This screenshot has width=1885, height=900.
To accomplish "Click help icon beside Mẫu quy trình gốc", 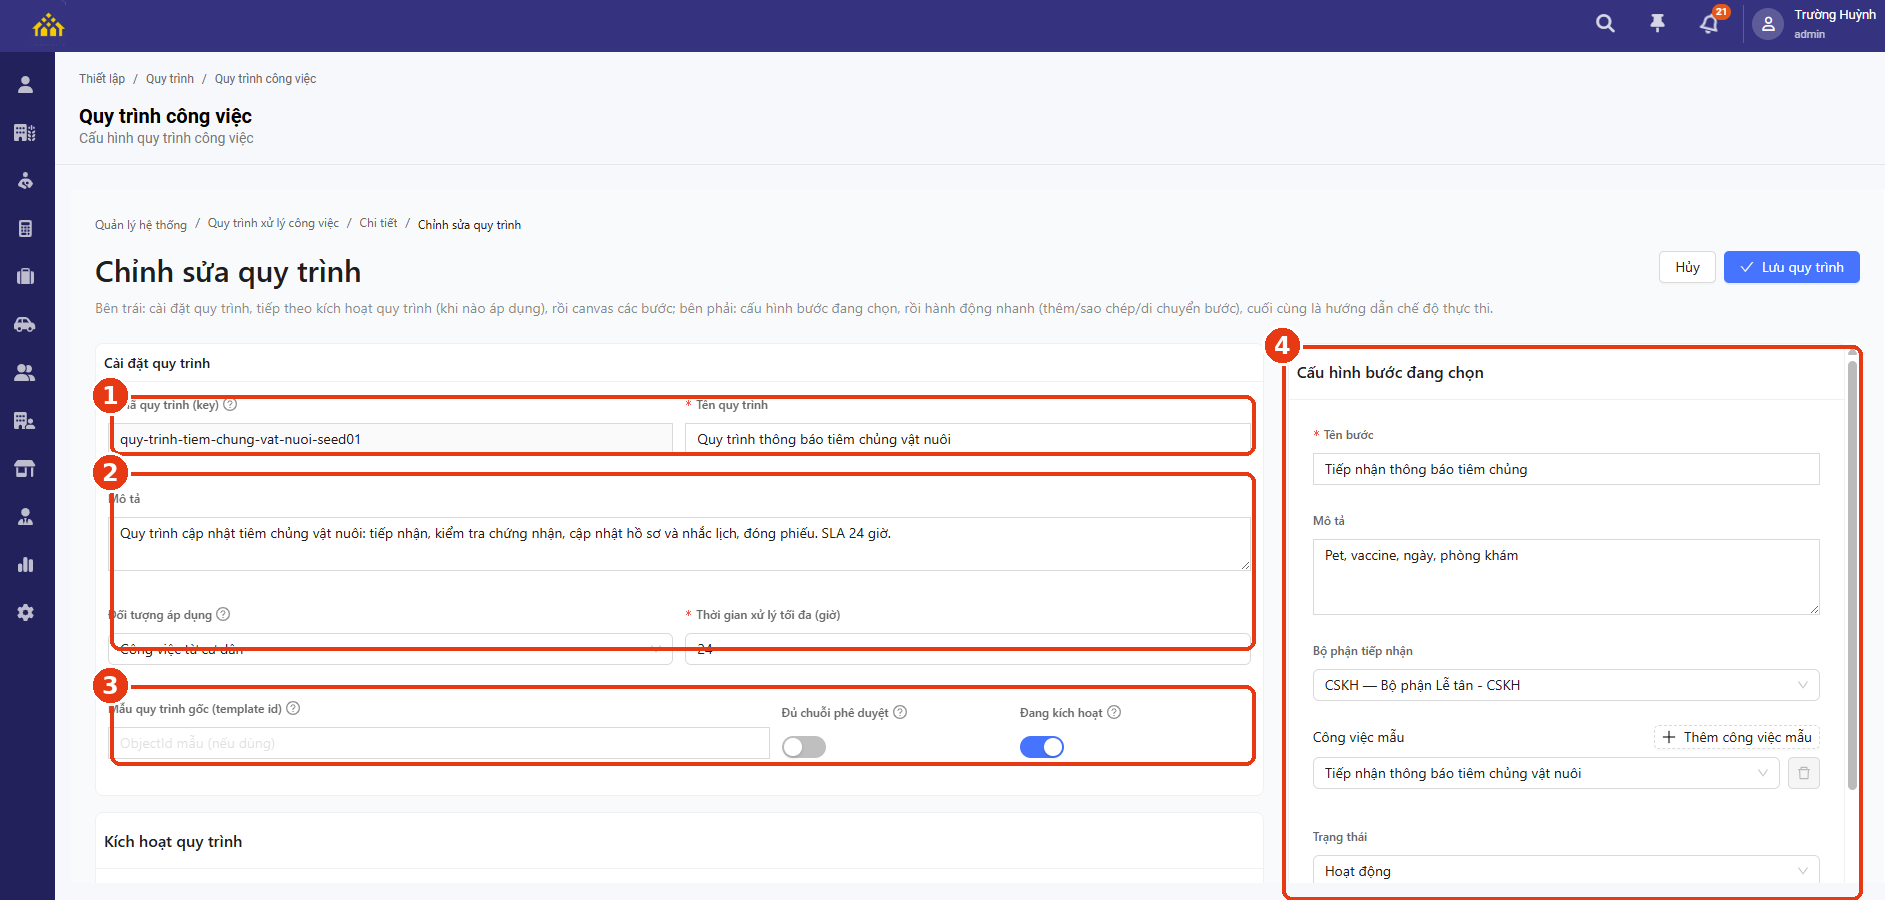I will (293, 708).
